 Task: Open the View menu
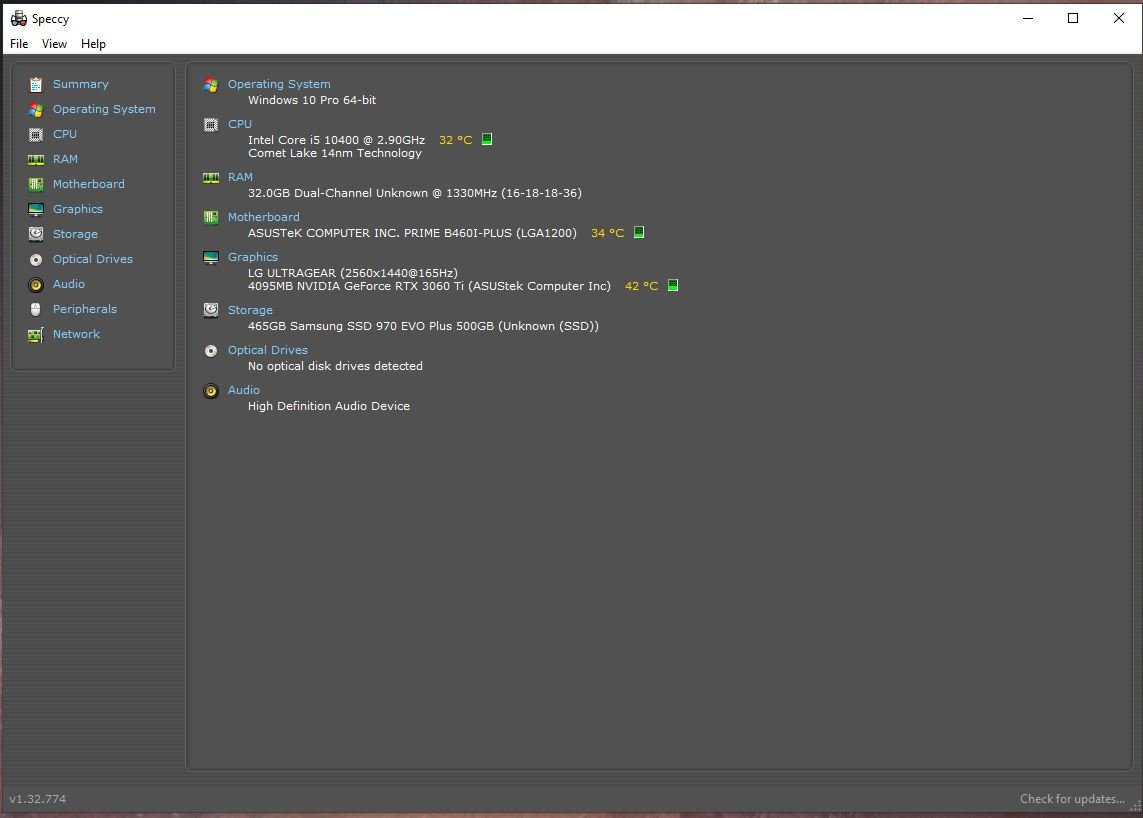[54, 44]
